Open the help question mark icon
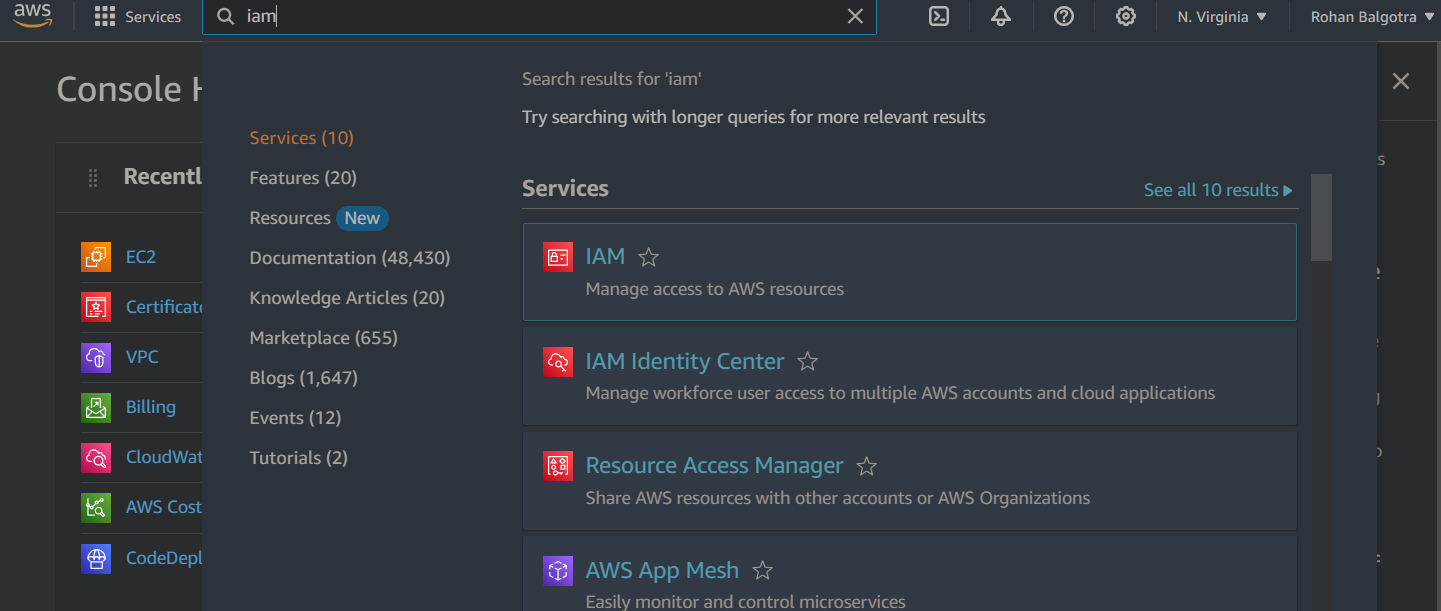 (1064, 16)
